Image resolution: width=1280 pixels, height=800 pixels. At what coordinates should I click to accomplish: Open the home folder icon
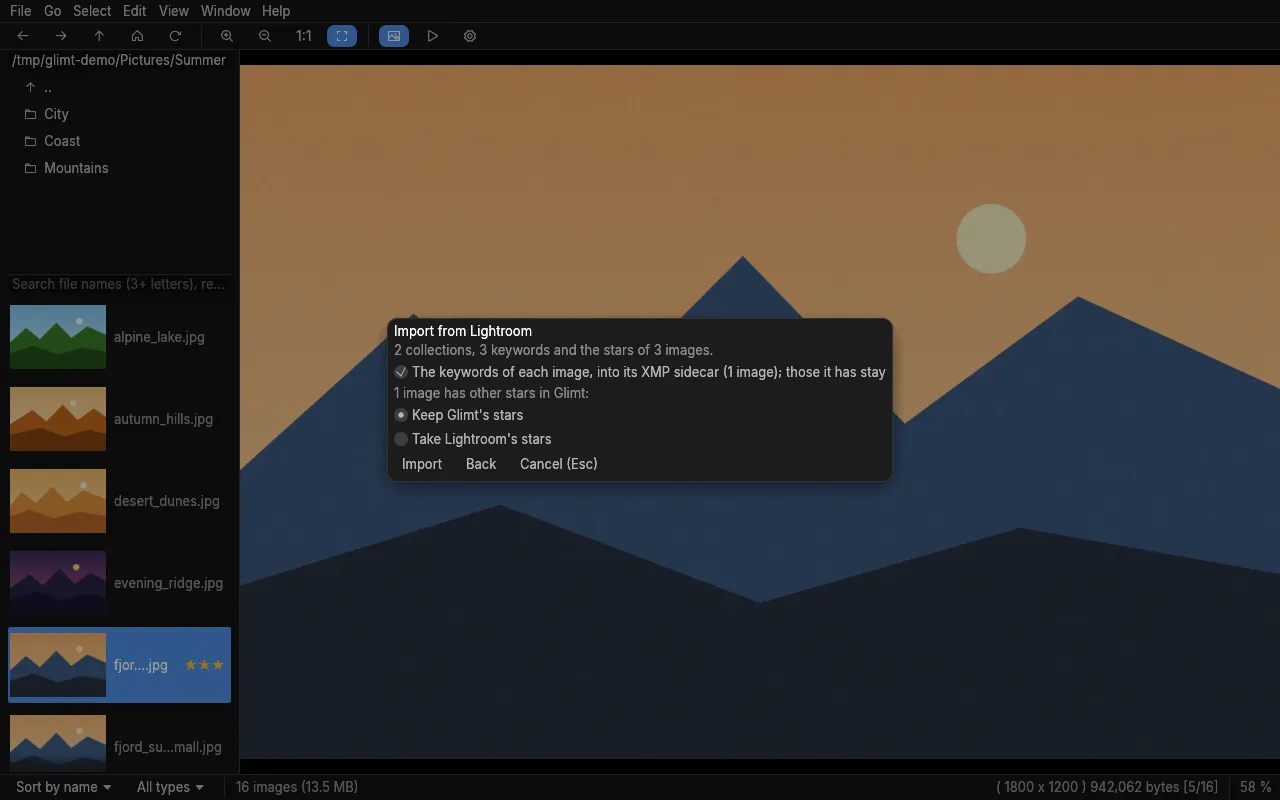pyautogui.click(x=137, y=36)
